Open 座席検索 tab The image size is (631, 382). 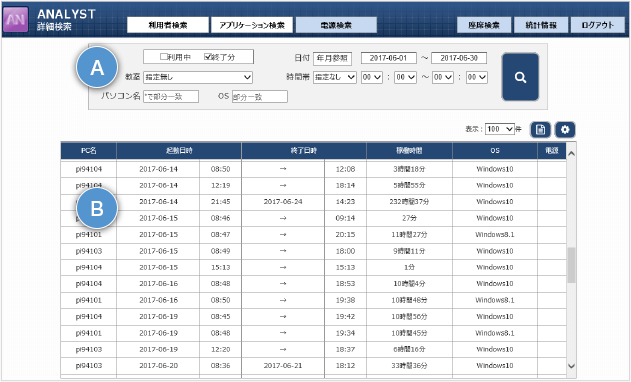[x=484, y=25]
